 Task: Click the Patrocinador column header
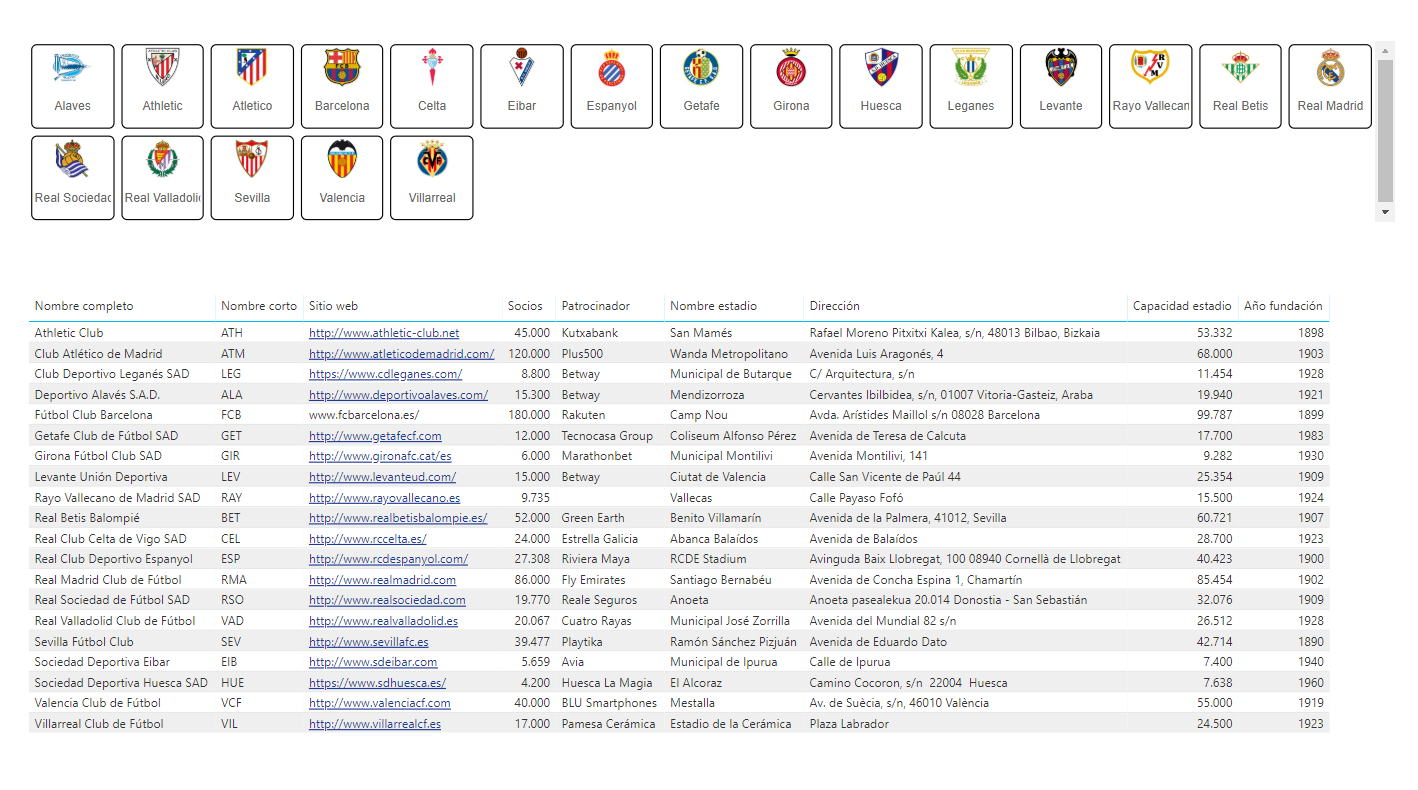point(596,306)
